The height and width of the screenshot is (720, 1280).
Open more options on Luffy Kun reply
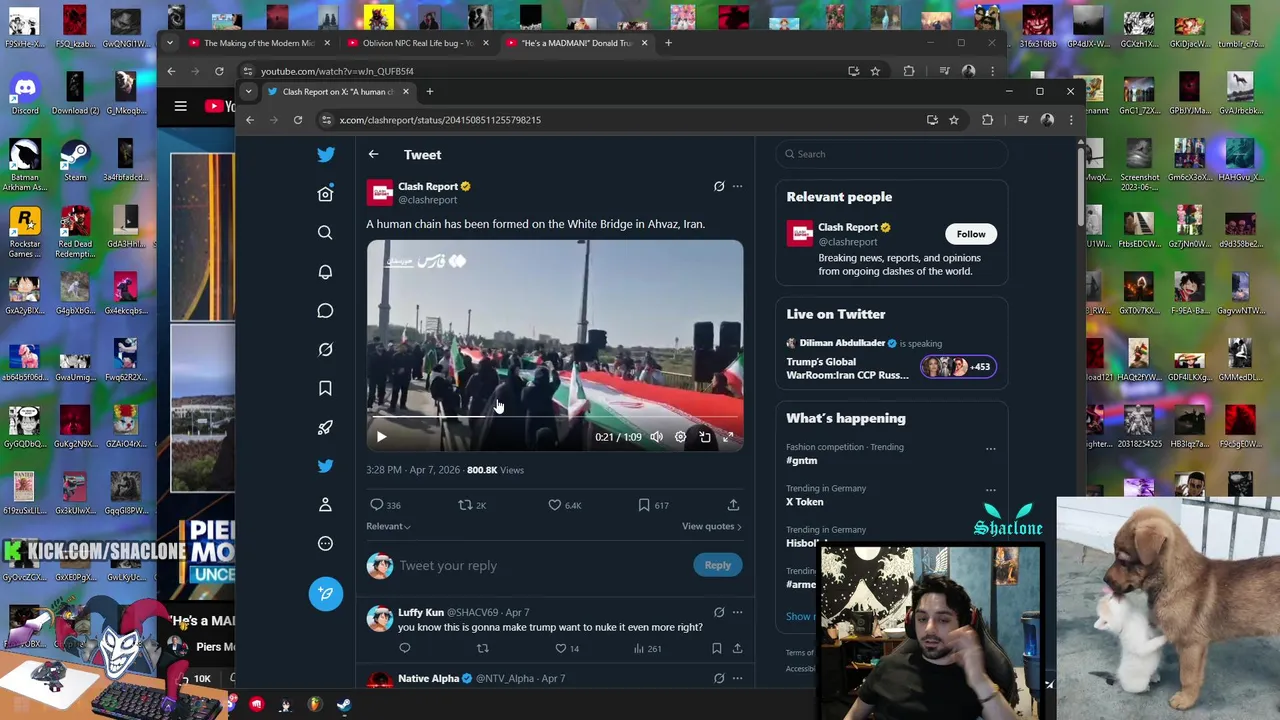coord(737,612)
